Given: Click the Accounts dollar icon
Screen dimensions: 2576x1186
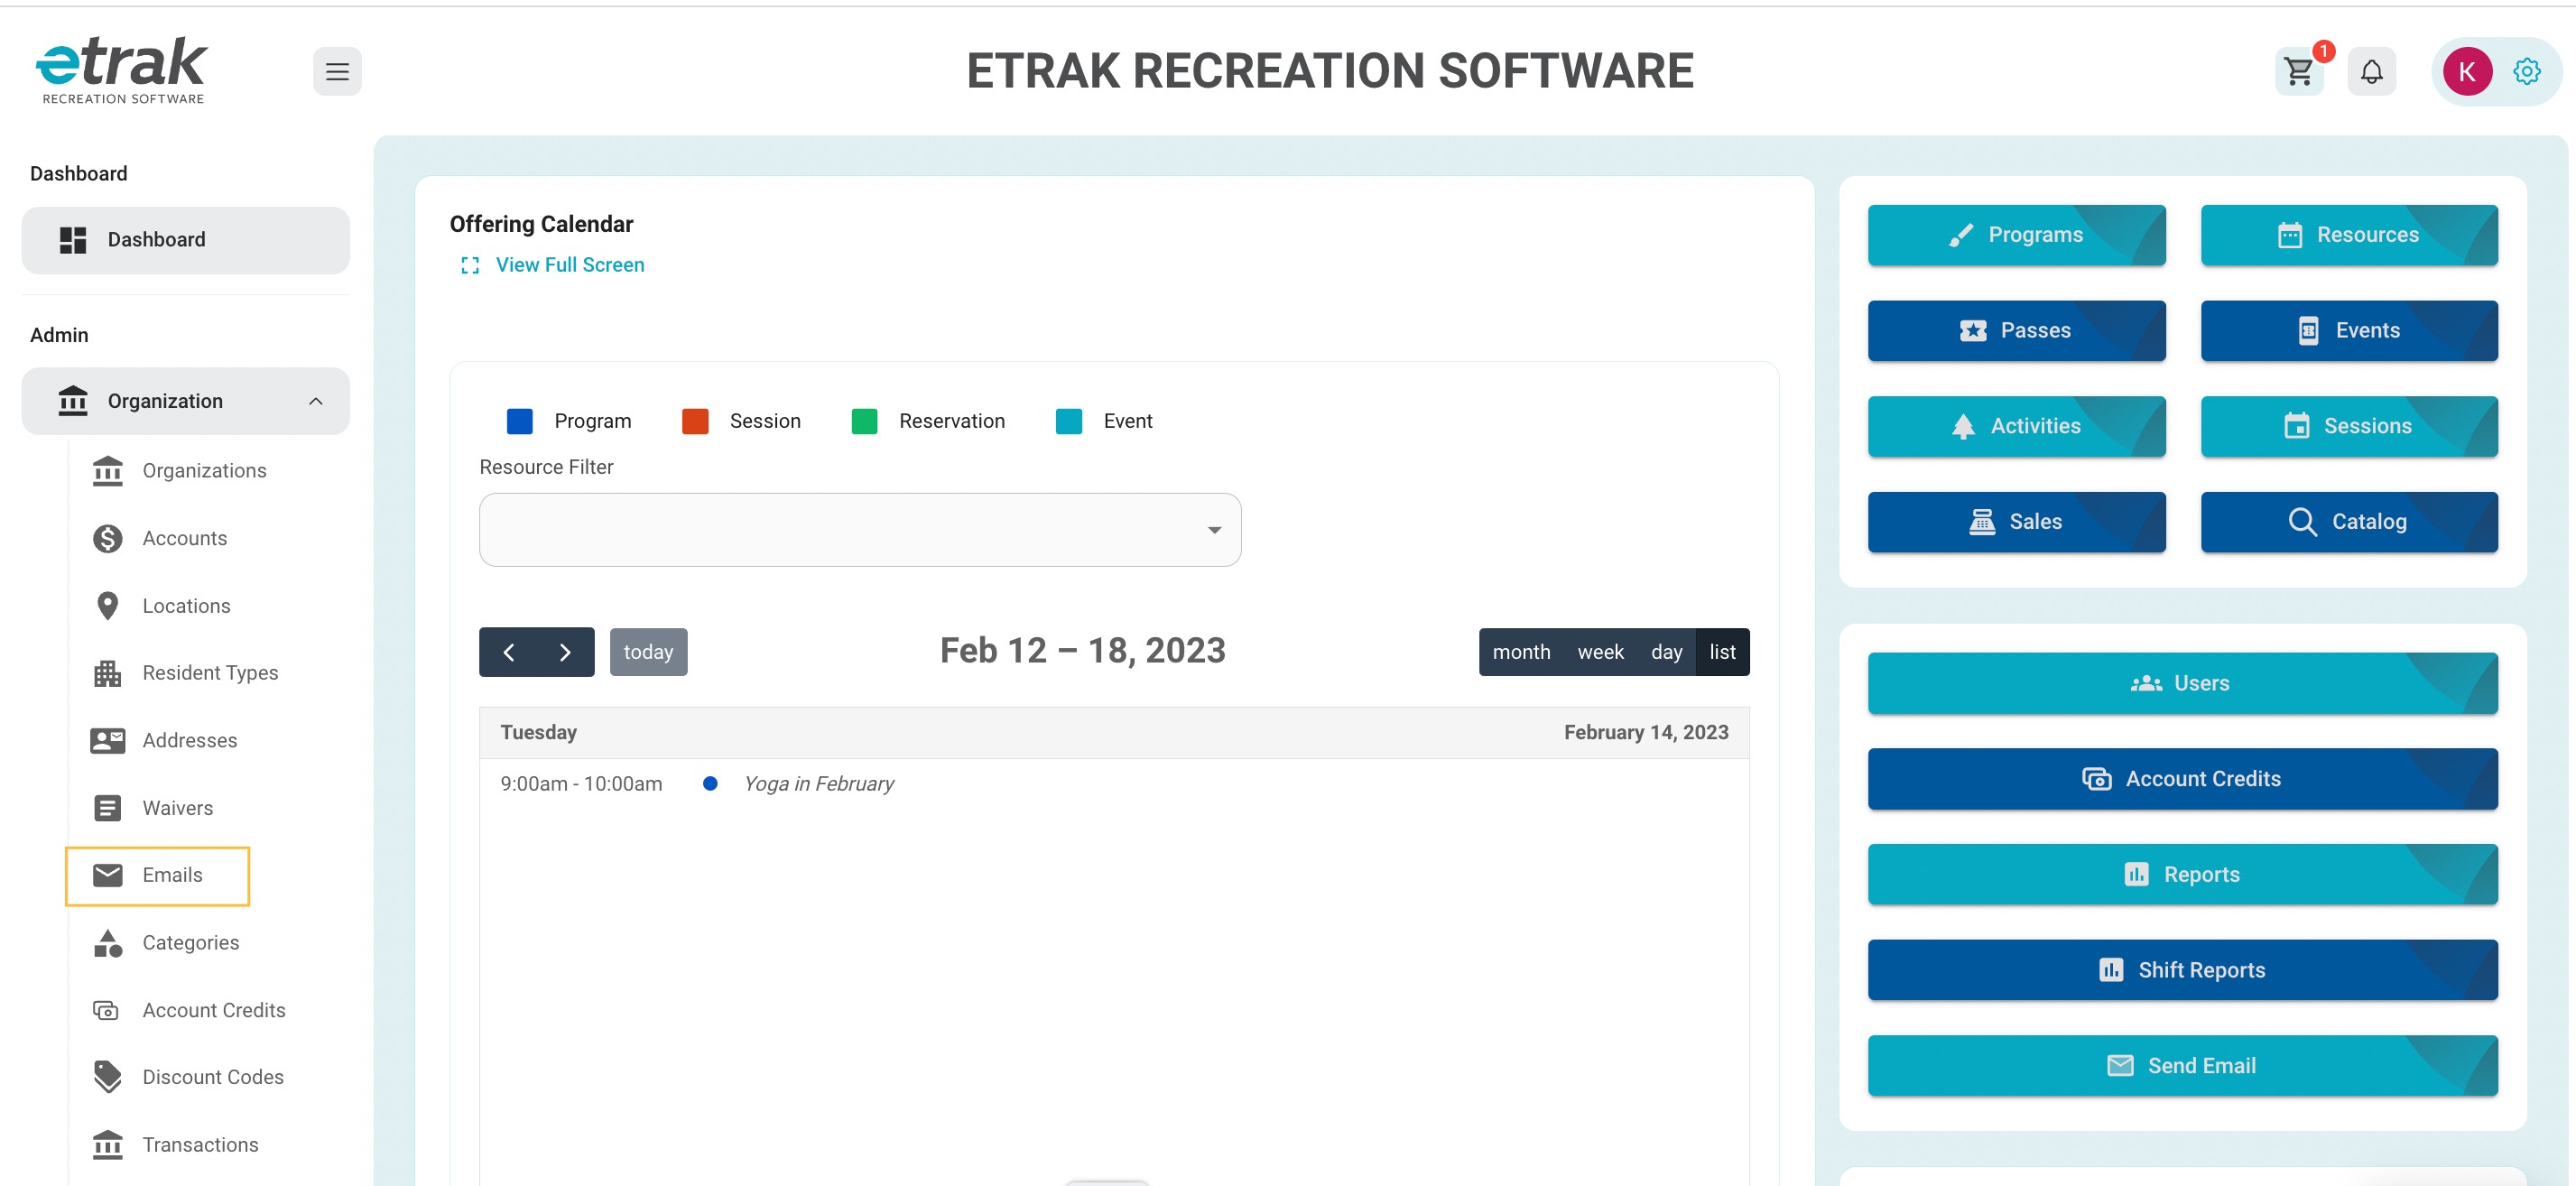Looking at the screenshot, I should (107, 539).
